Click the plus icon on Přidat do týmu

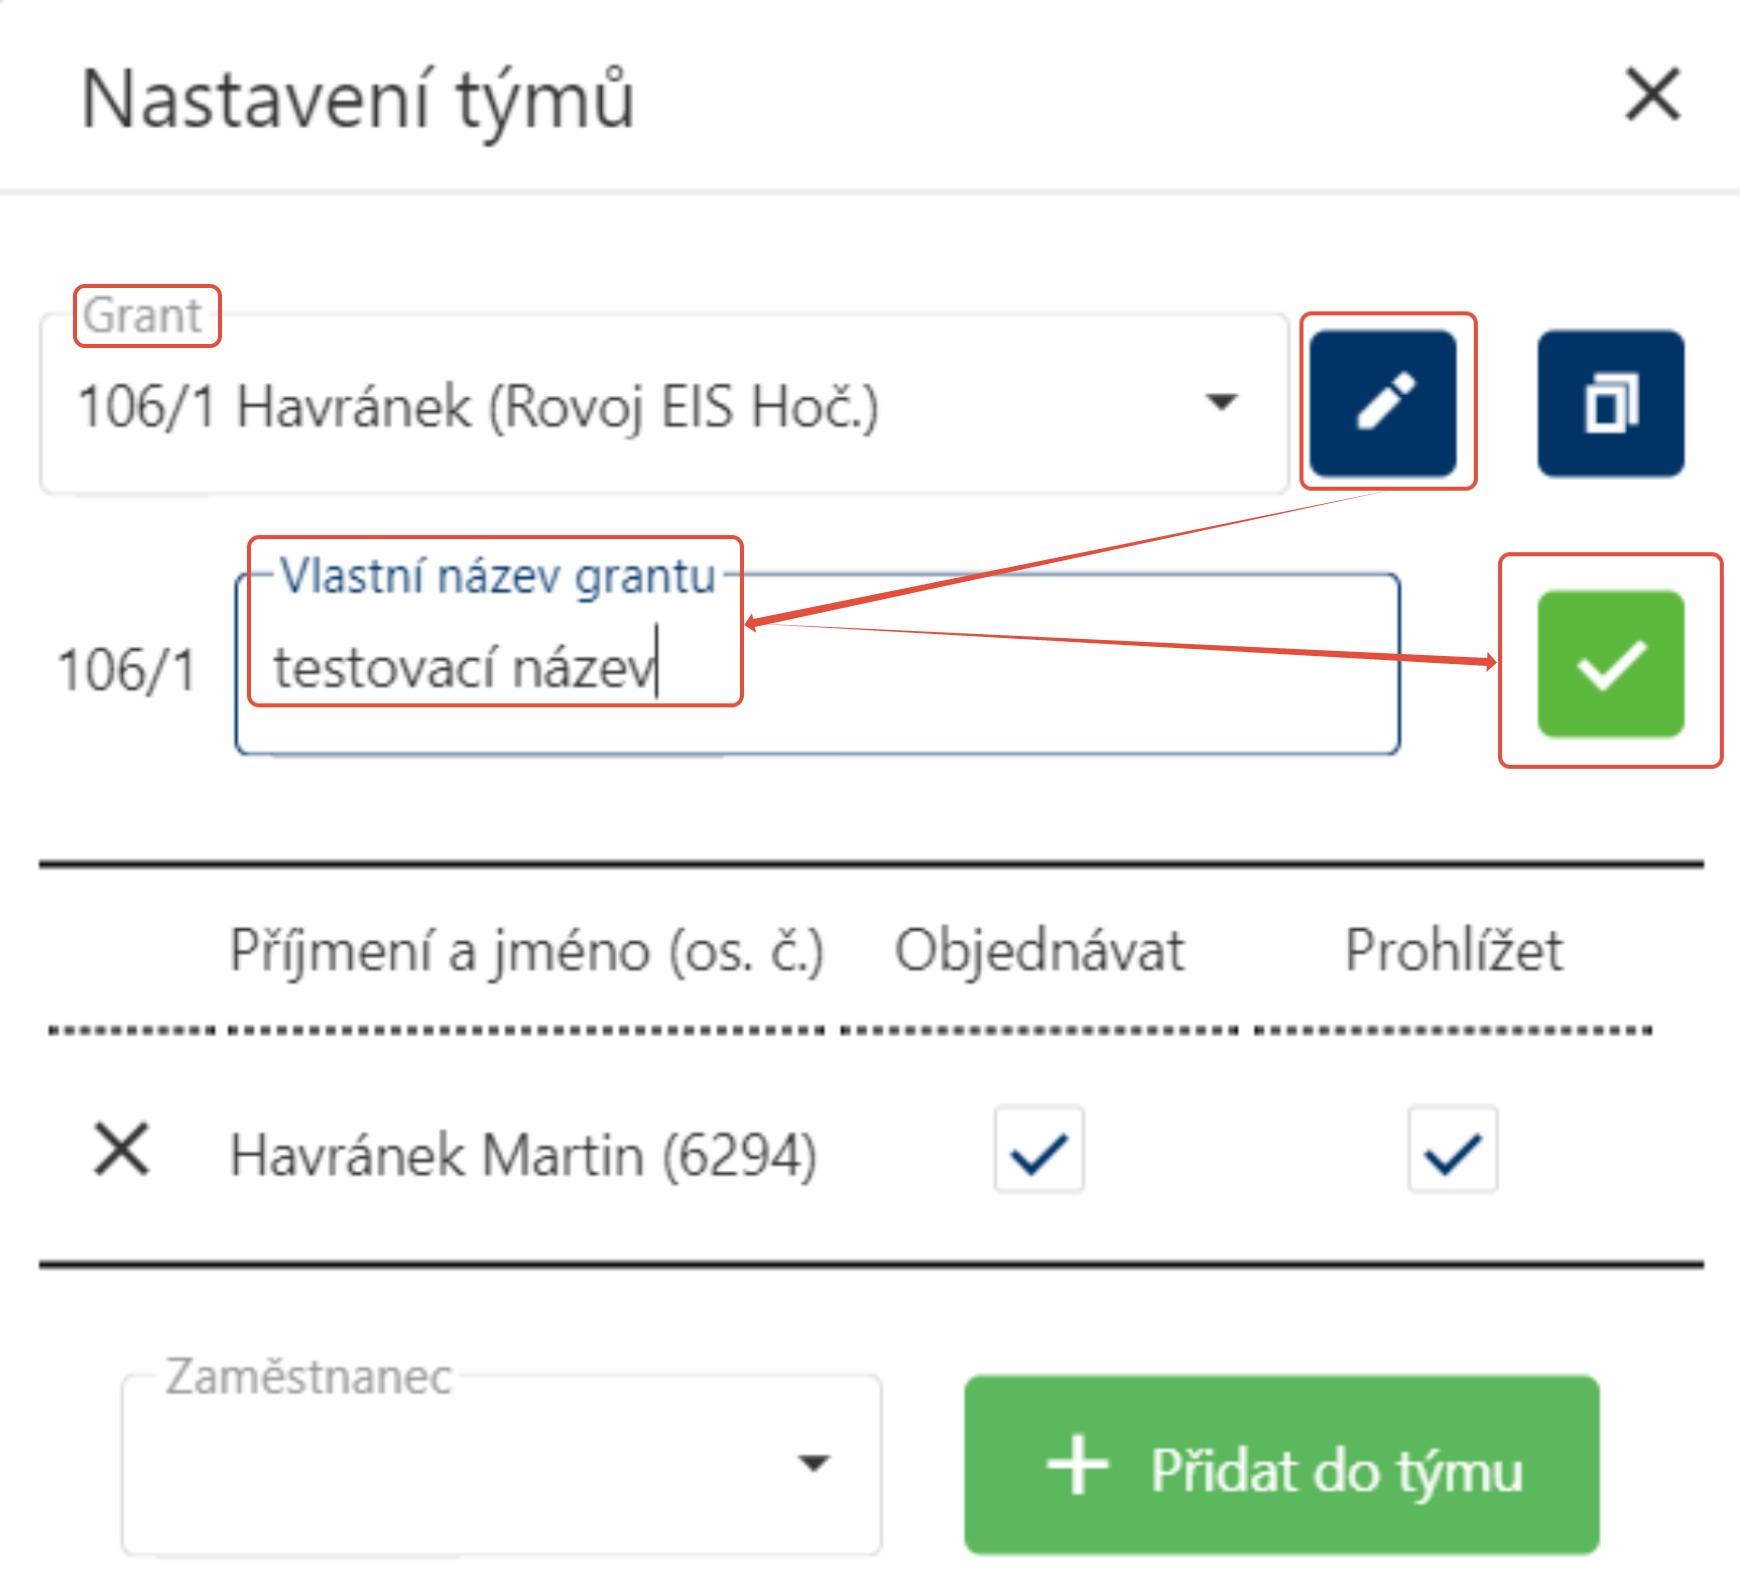pyautogui.click(x=1077, y=1466)
